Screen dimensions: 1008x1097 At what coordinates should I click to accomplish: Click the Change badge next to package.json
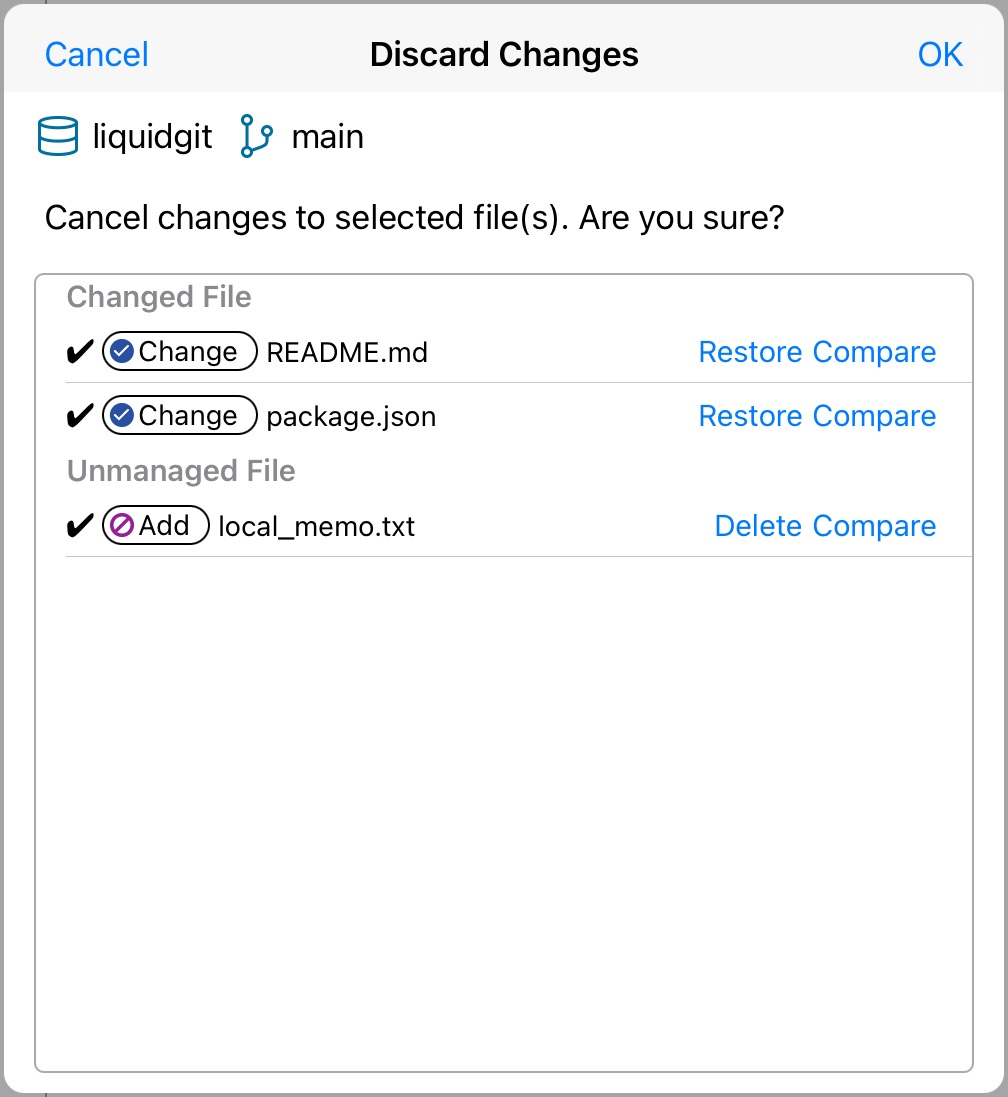click(x=179, y=416)
